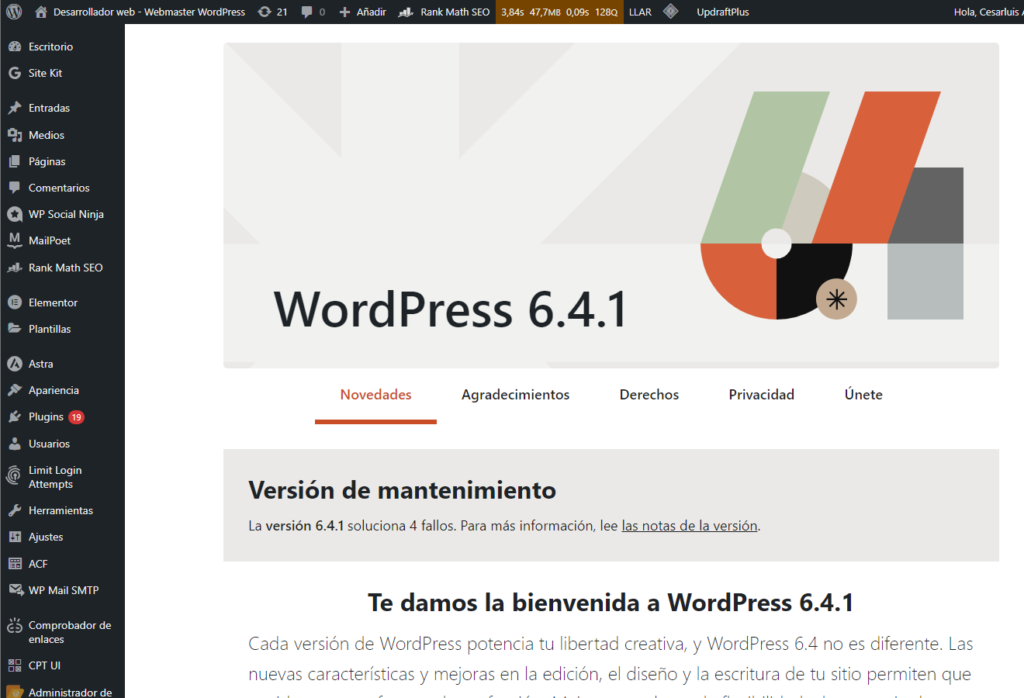Open the WordPress logo menu in admin bar
Image resolution: width=1024 pixels, height=698 pixels.
[x=14, y=12]
